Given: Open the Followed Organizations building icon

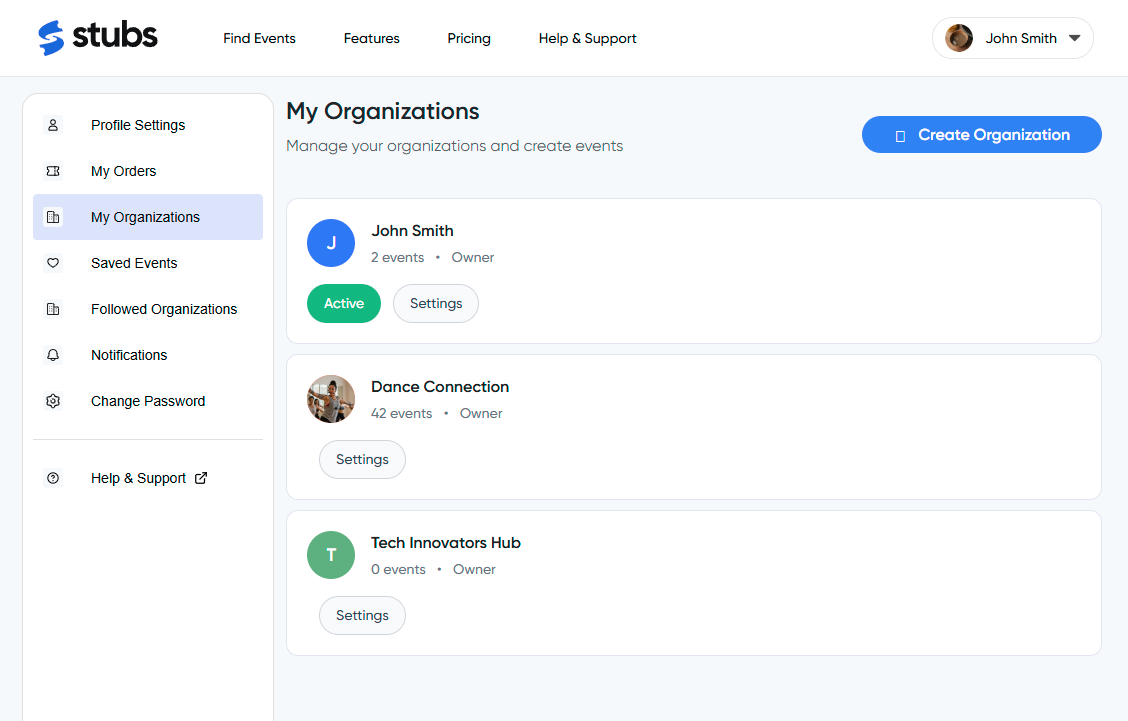Looking at the screenshot, I should (x=52, y=309).
